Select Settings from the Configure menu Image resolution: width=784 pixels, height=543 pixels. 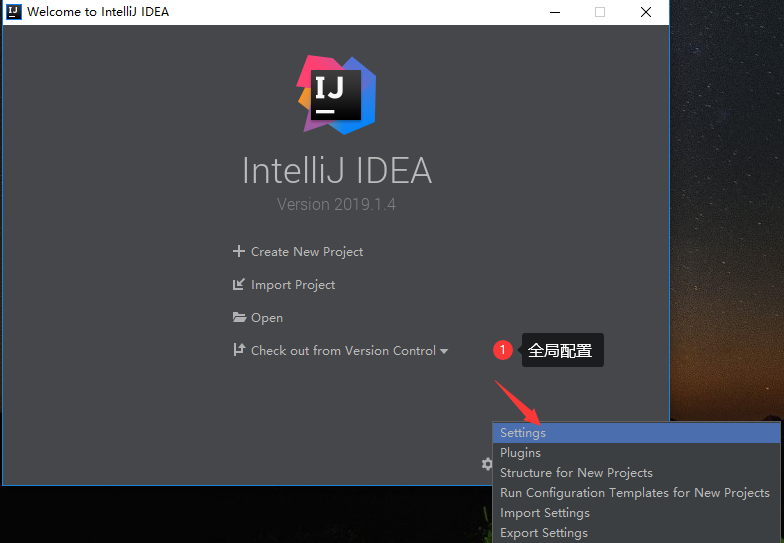click(523, 433)
